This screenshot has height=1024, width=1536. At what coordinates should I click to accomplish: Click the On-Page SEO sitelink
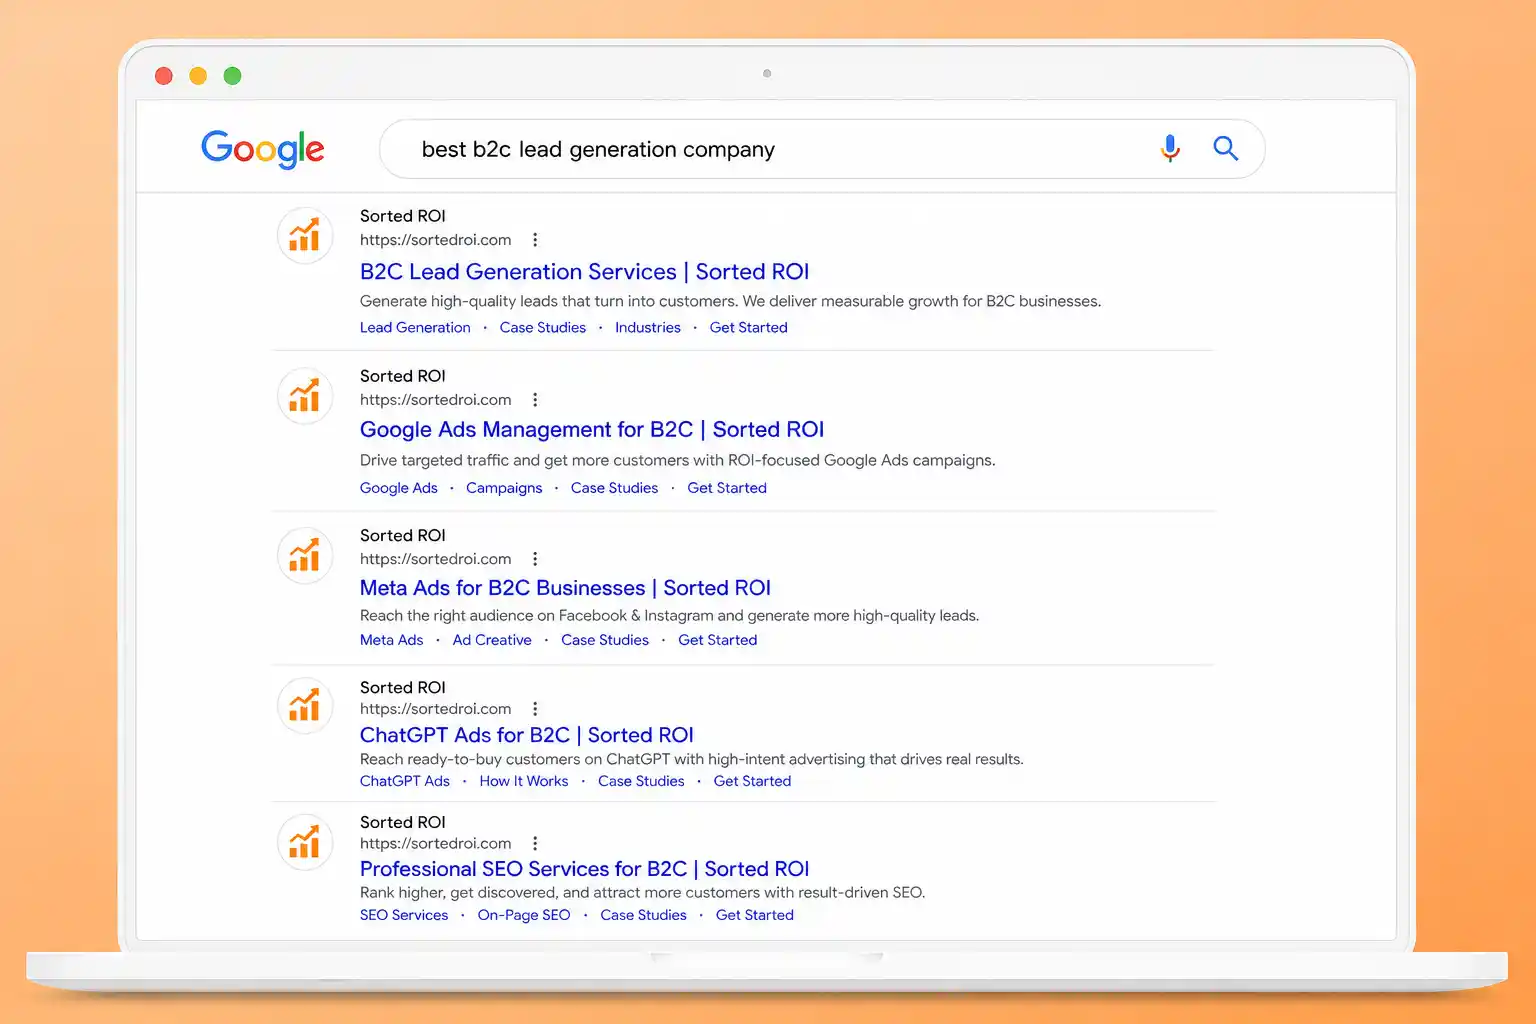point(524,915)
